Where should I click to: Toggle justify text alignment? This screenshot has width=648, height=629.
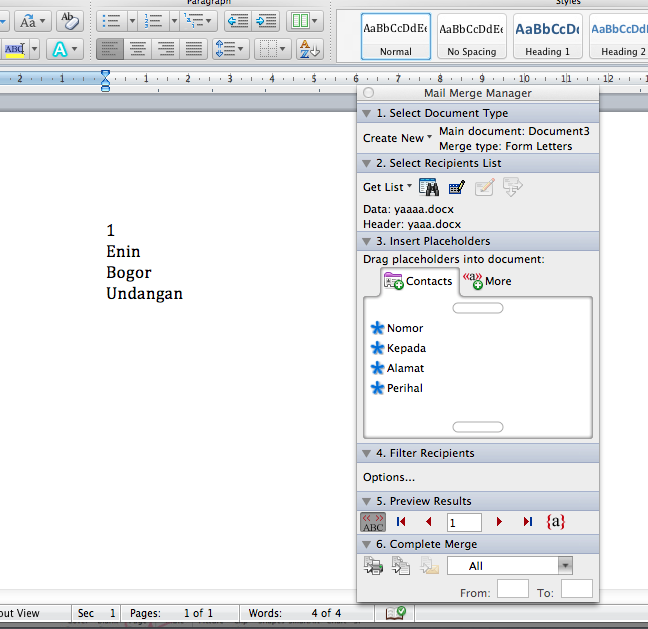[x=193, y=50]
